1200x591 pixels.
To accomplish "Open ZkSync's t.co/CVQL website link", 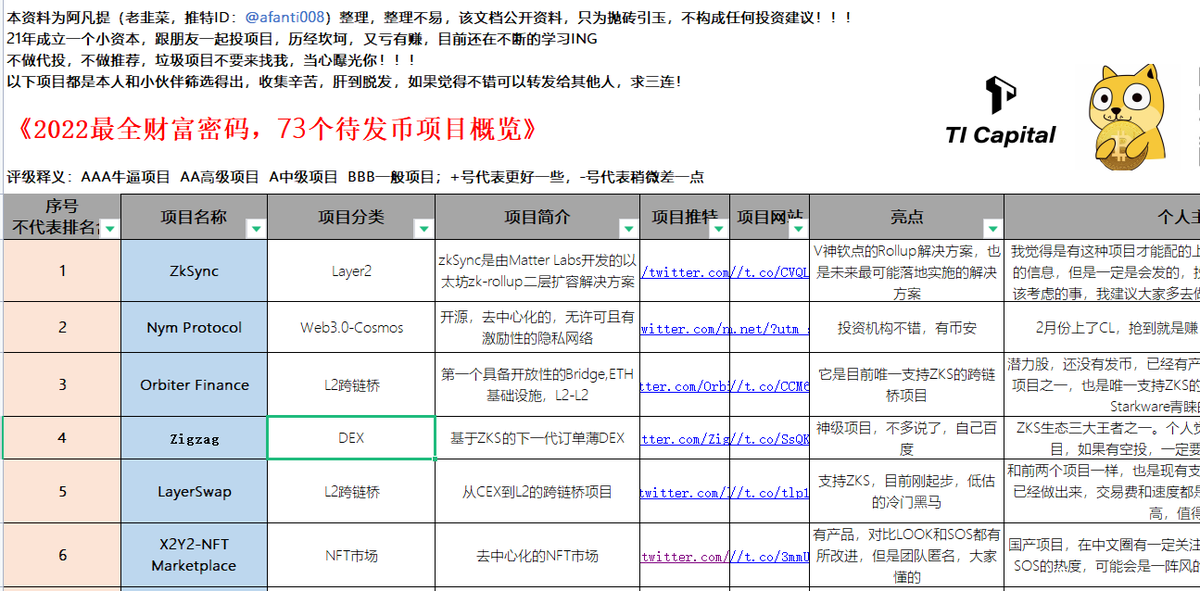I will coord(768,272).
